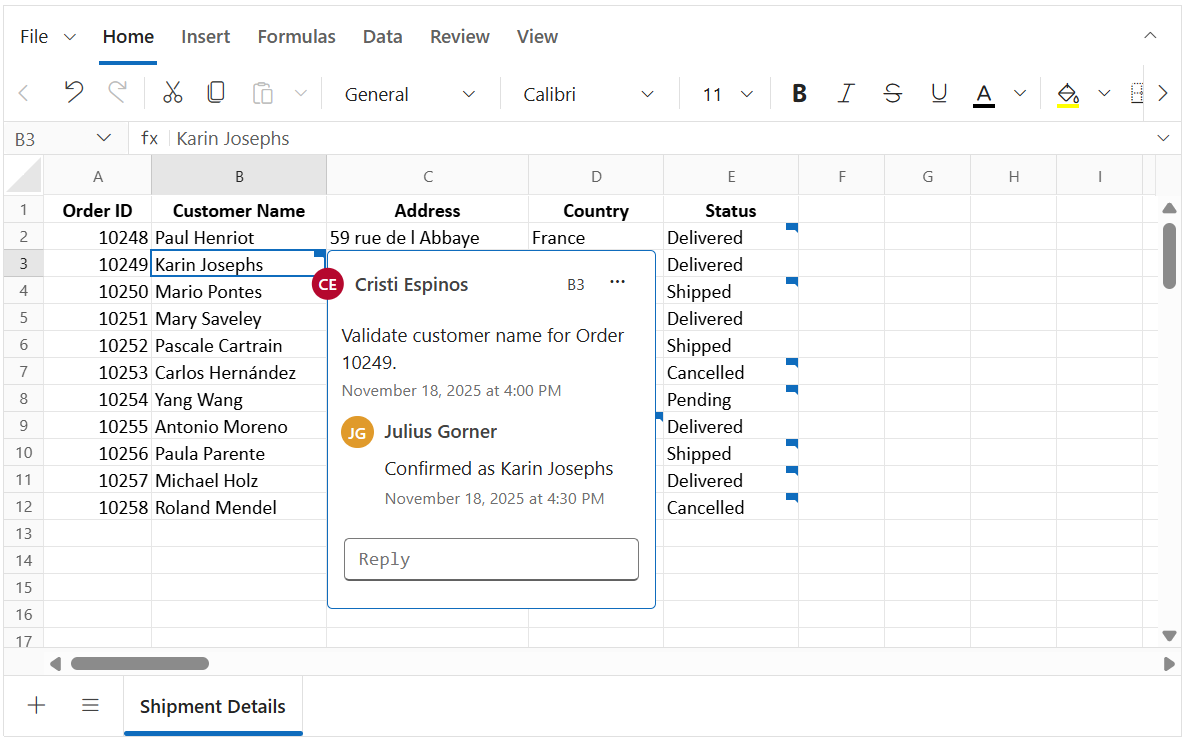Open the font color dropdown arrow
The height and width of the screenshot is (739, 1186).
pos(1020,94)
